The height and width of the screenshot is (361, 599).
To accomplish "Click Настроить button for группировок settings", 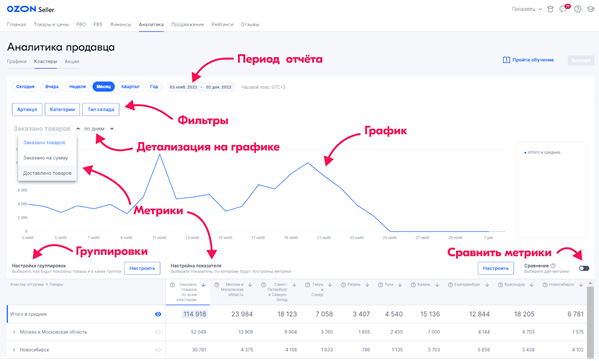I will pos(142,268).
